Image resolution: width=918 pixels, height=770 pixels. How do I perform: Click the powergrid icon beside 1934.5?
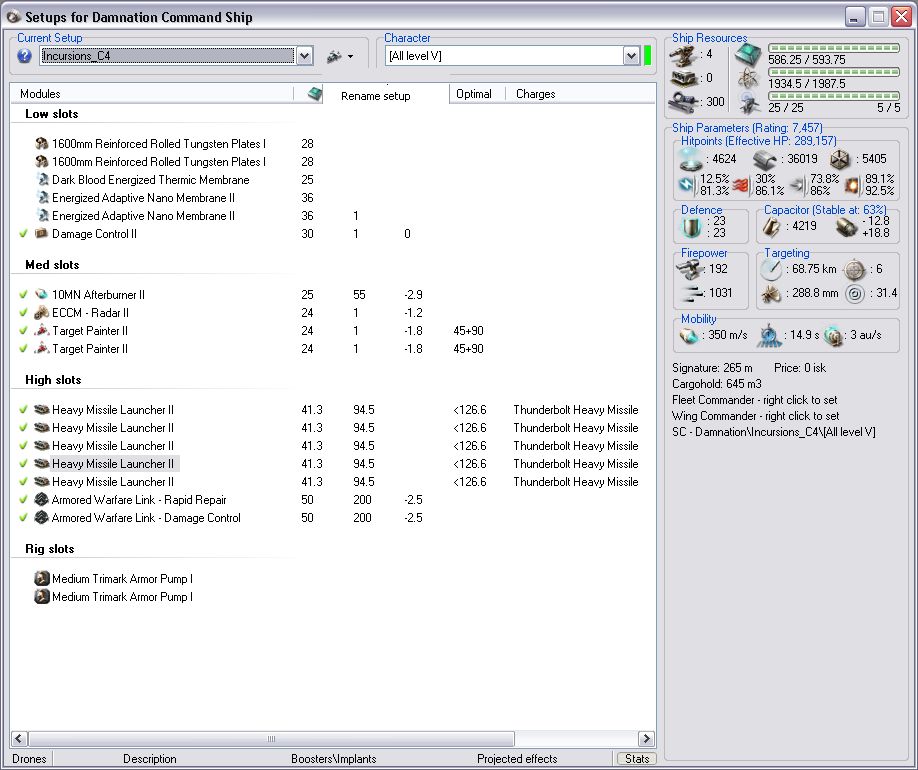748,78
